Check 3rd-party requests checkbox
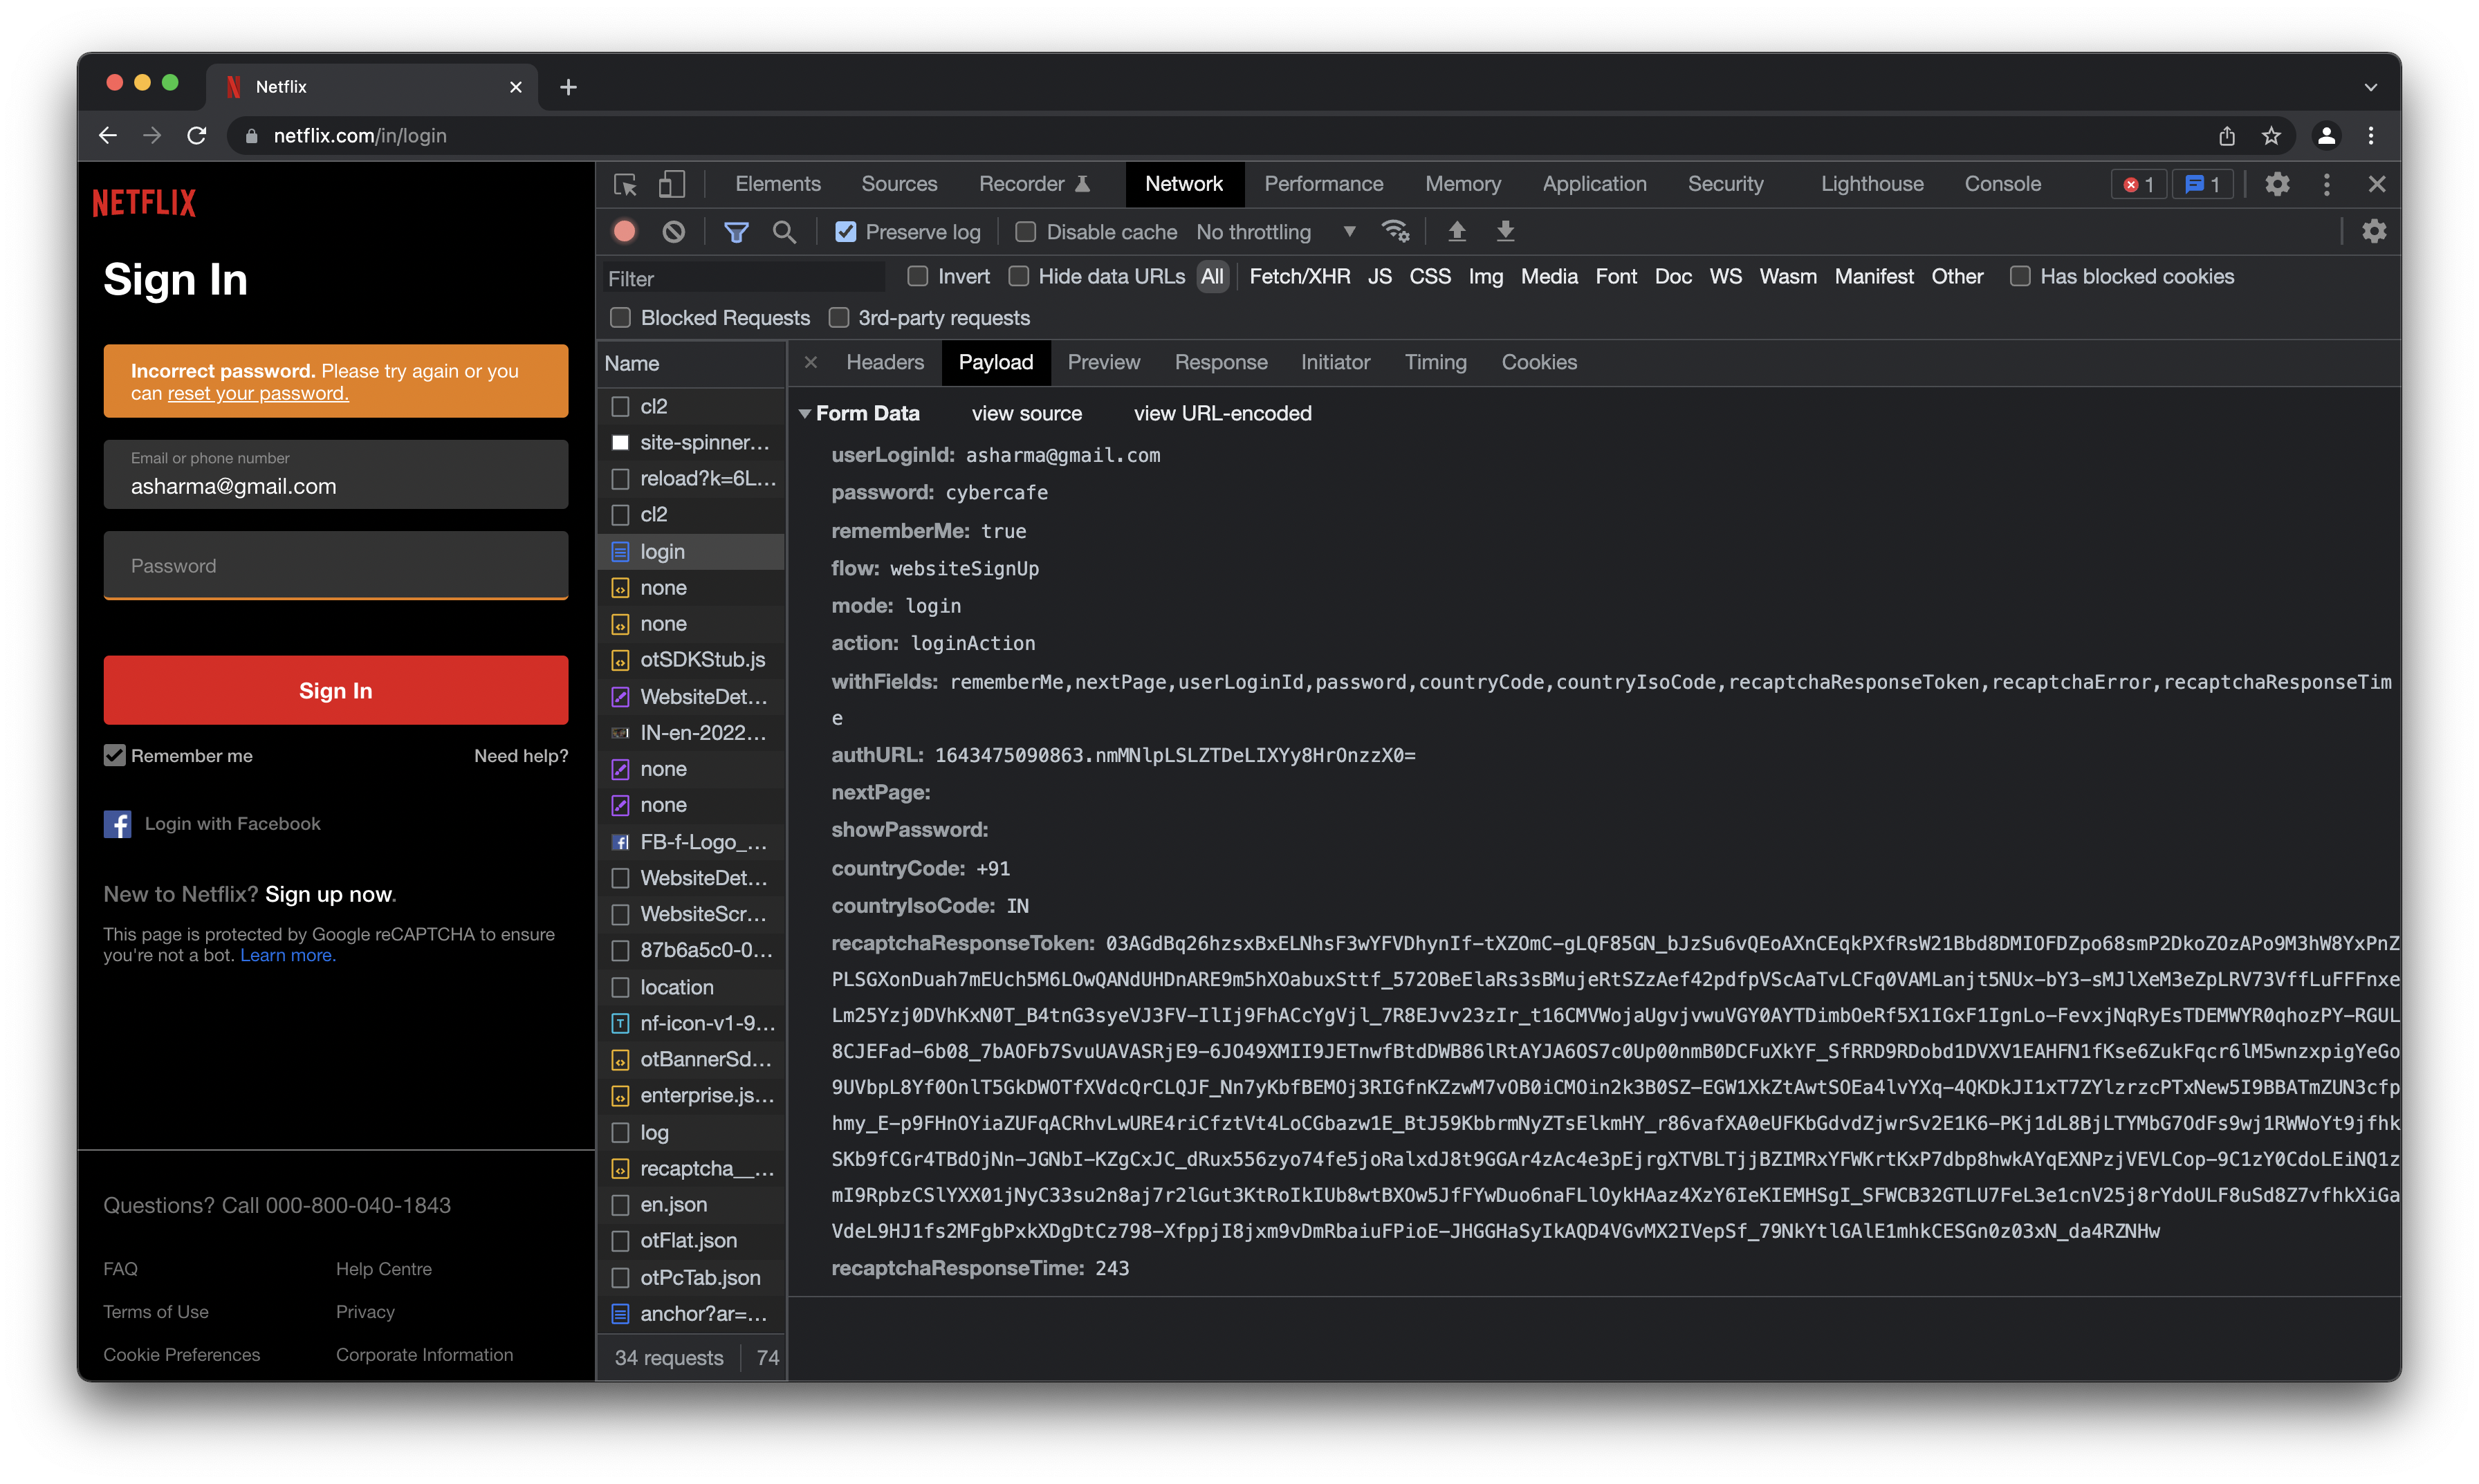2479x1484 pixels. click(839, 318)
